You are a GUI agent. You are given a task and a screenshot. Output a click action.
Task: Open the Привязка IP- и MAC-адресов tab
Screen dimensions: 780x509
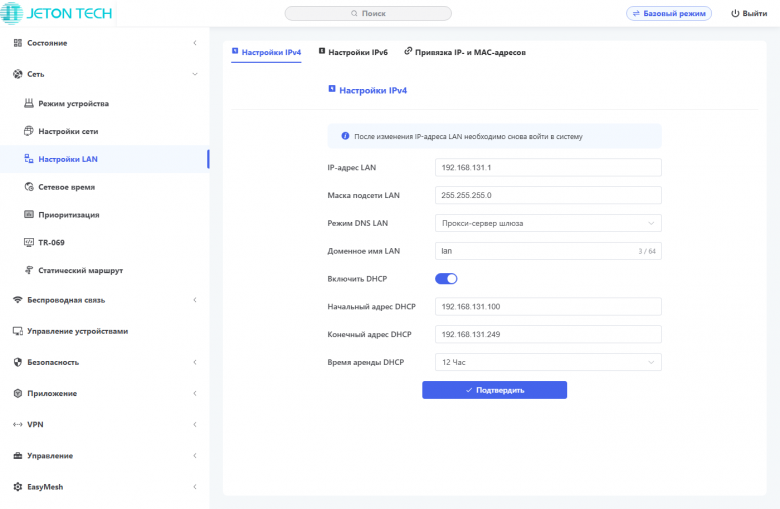(x=465, y=52)
